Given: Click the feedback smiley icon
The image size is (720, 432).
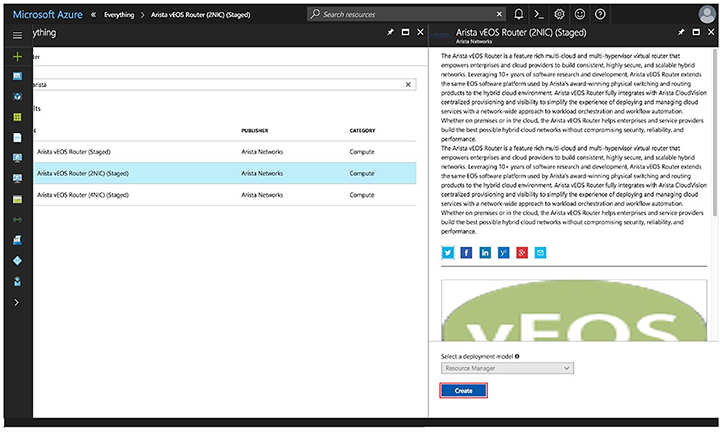Looking at the screenshot, I should click(x=579, y=14).
